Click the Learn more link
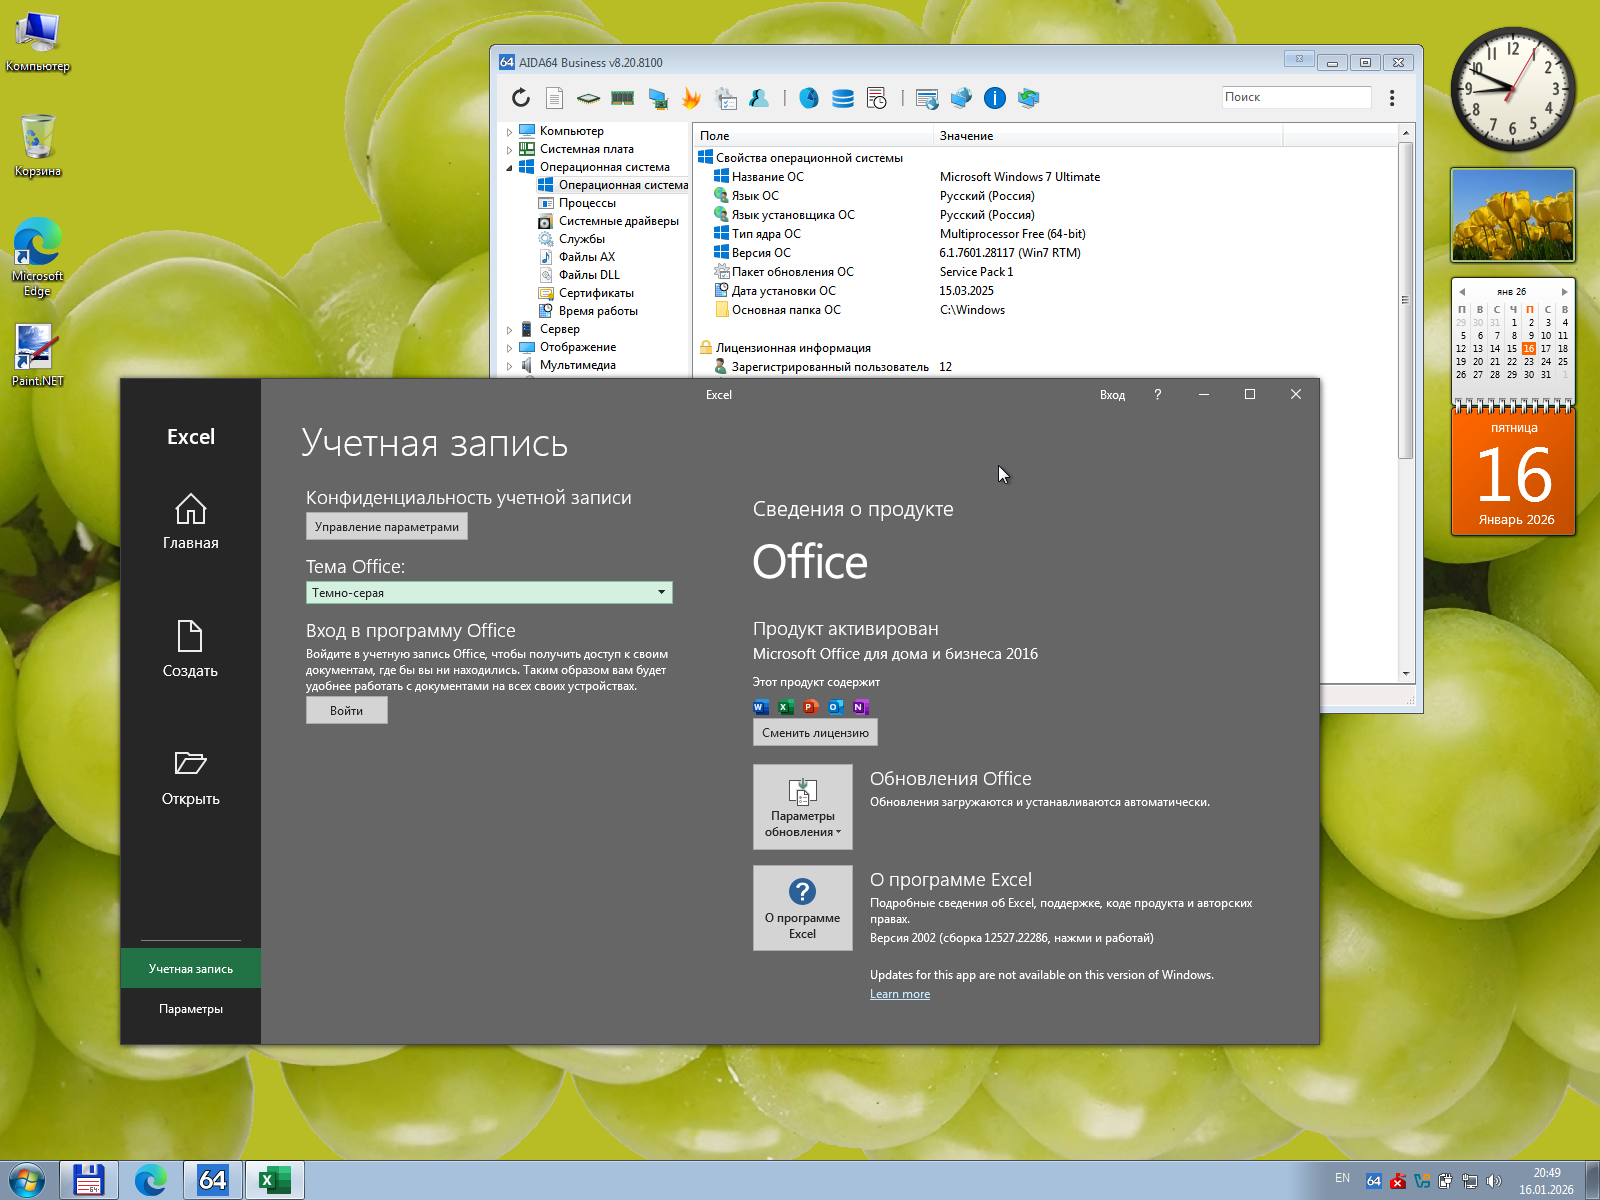 tap(899, 994)
